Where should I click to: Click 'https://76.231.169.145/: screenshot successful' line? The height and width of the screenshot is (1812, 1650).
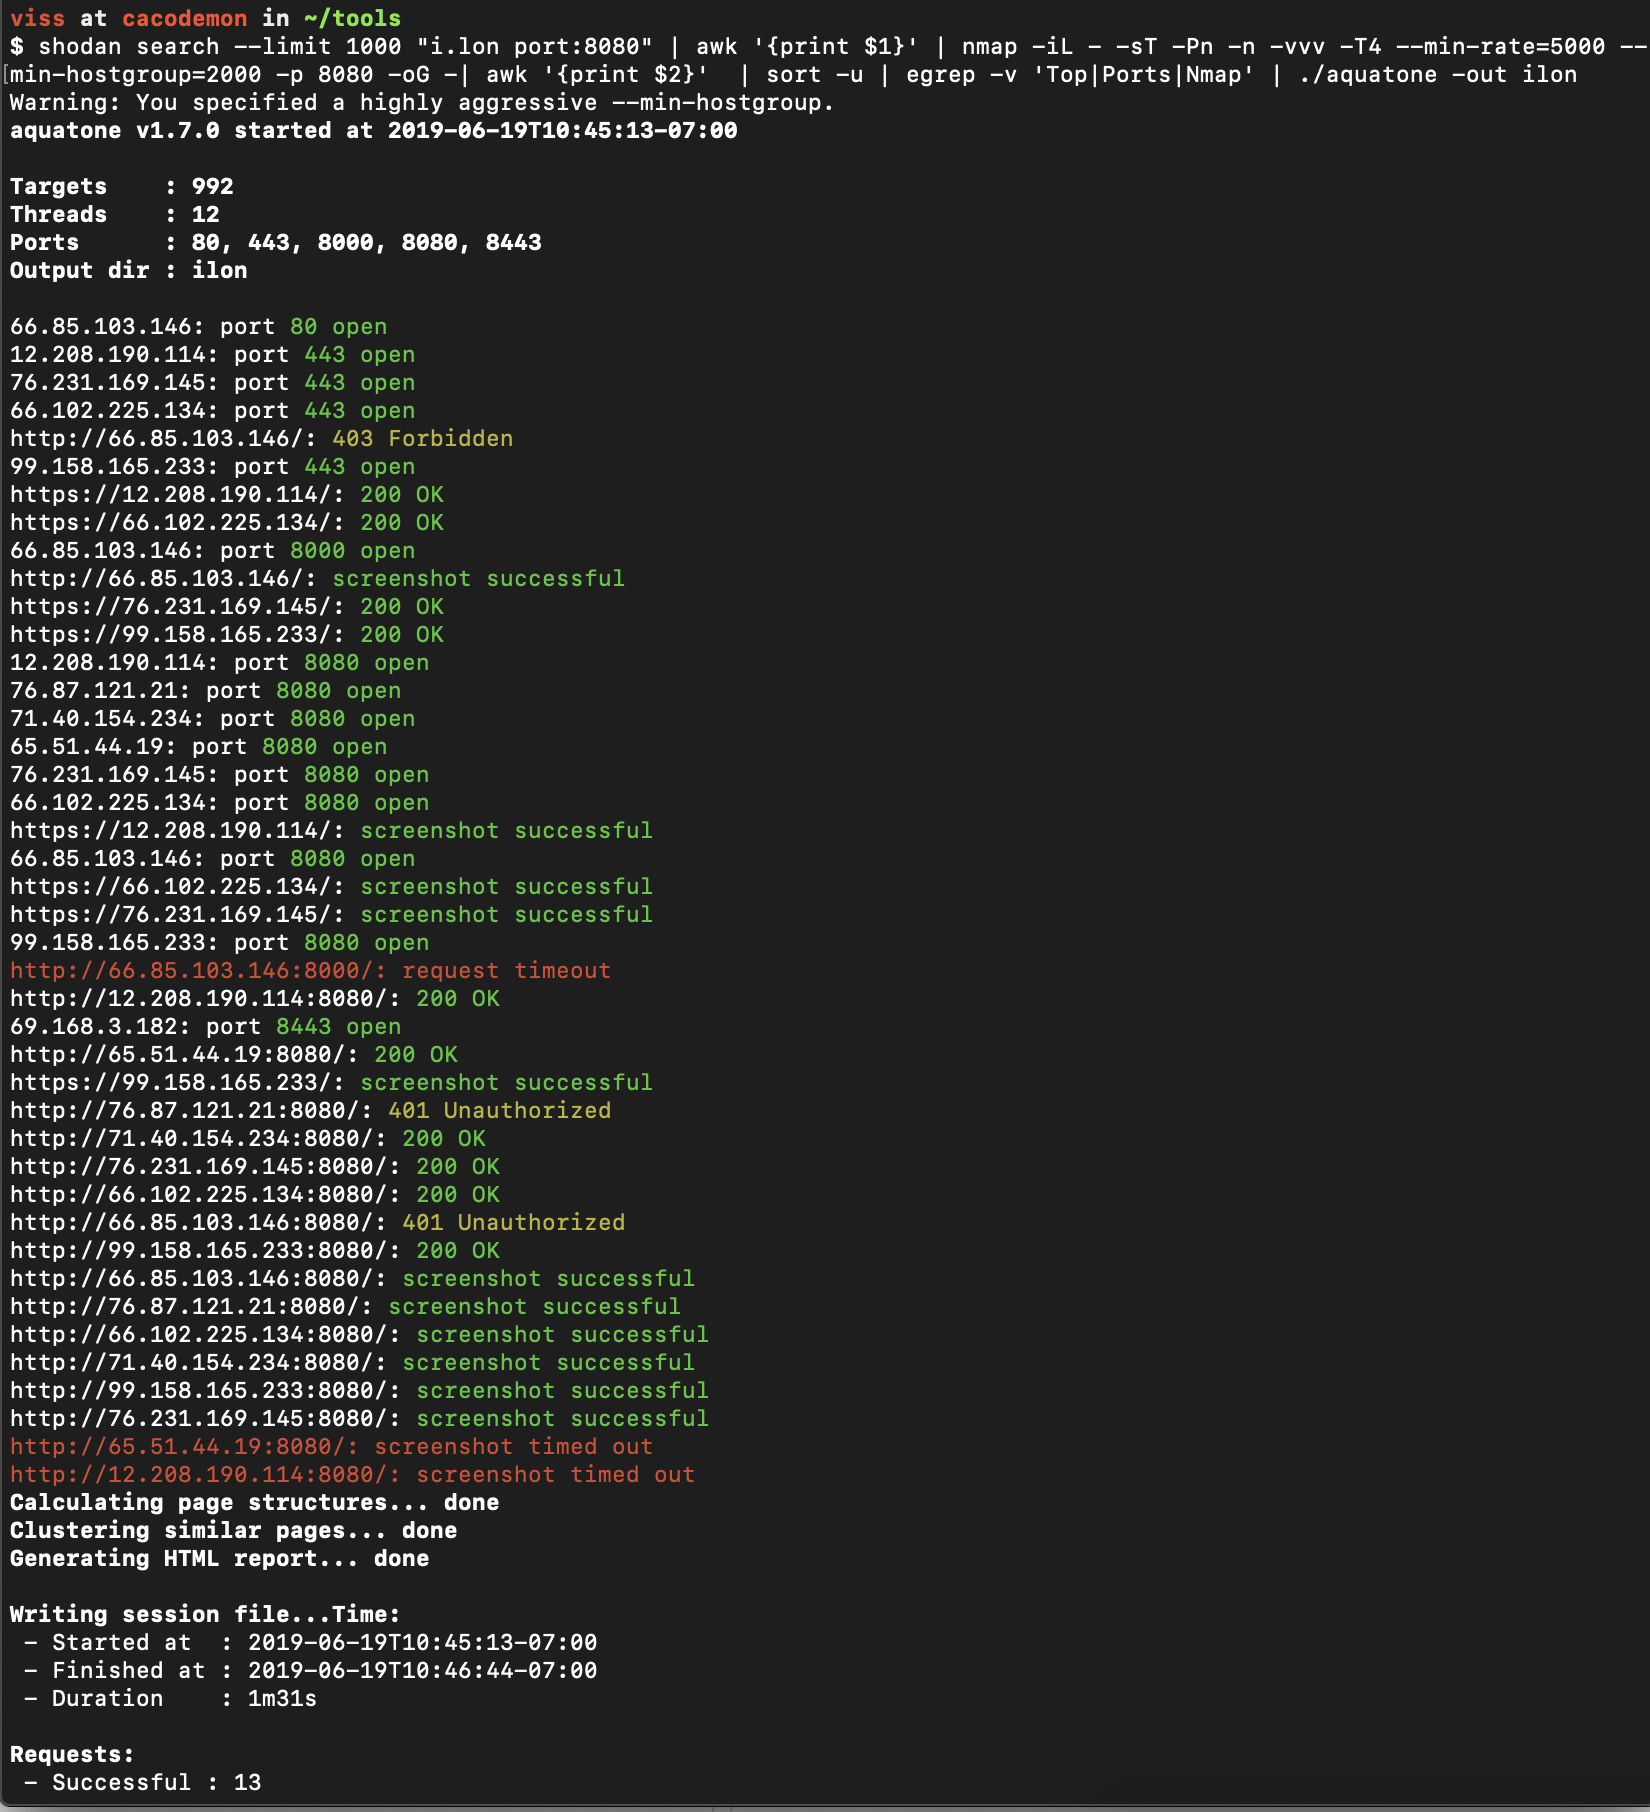coord(332,914)
